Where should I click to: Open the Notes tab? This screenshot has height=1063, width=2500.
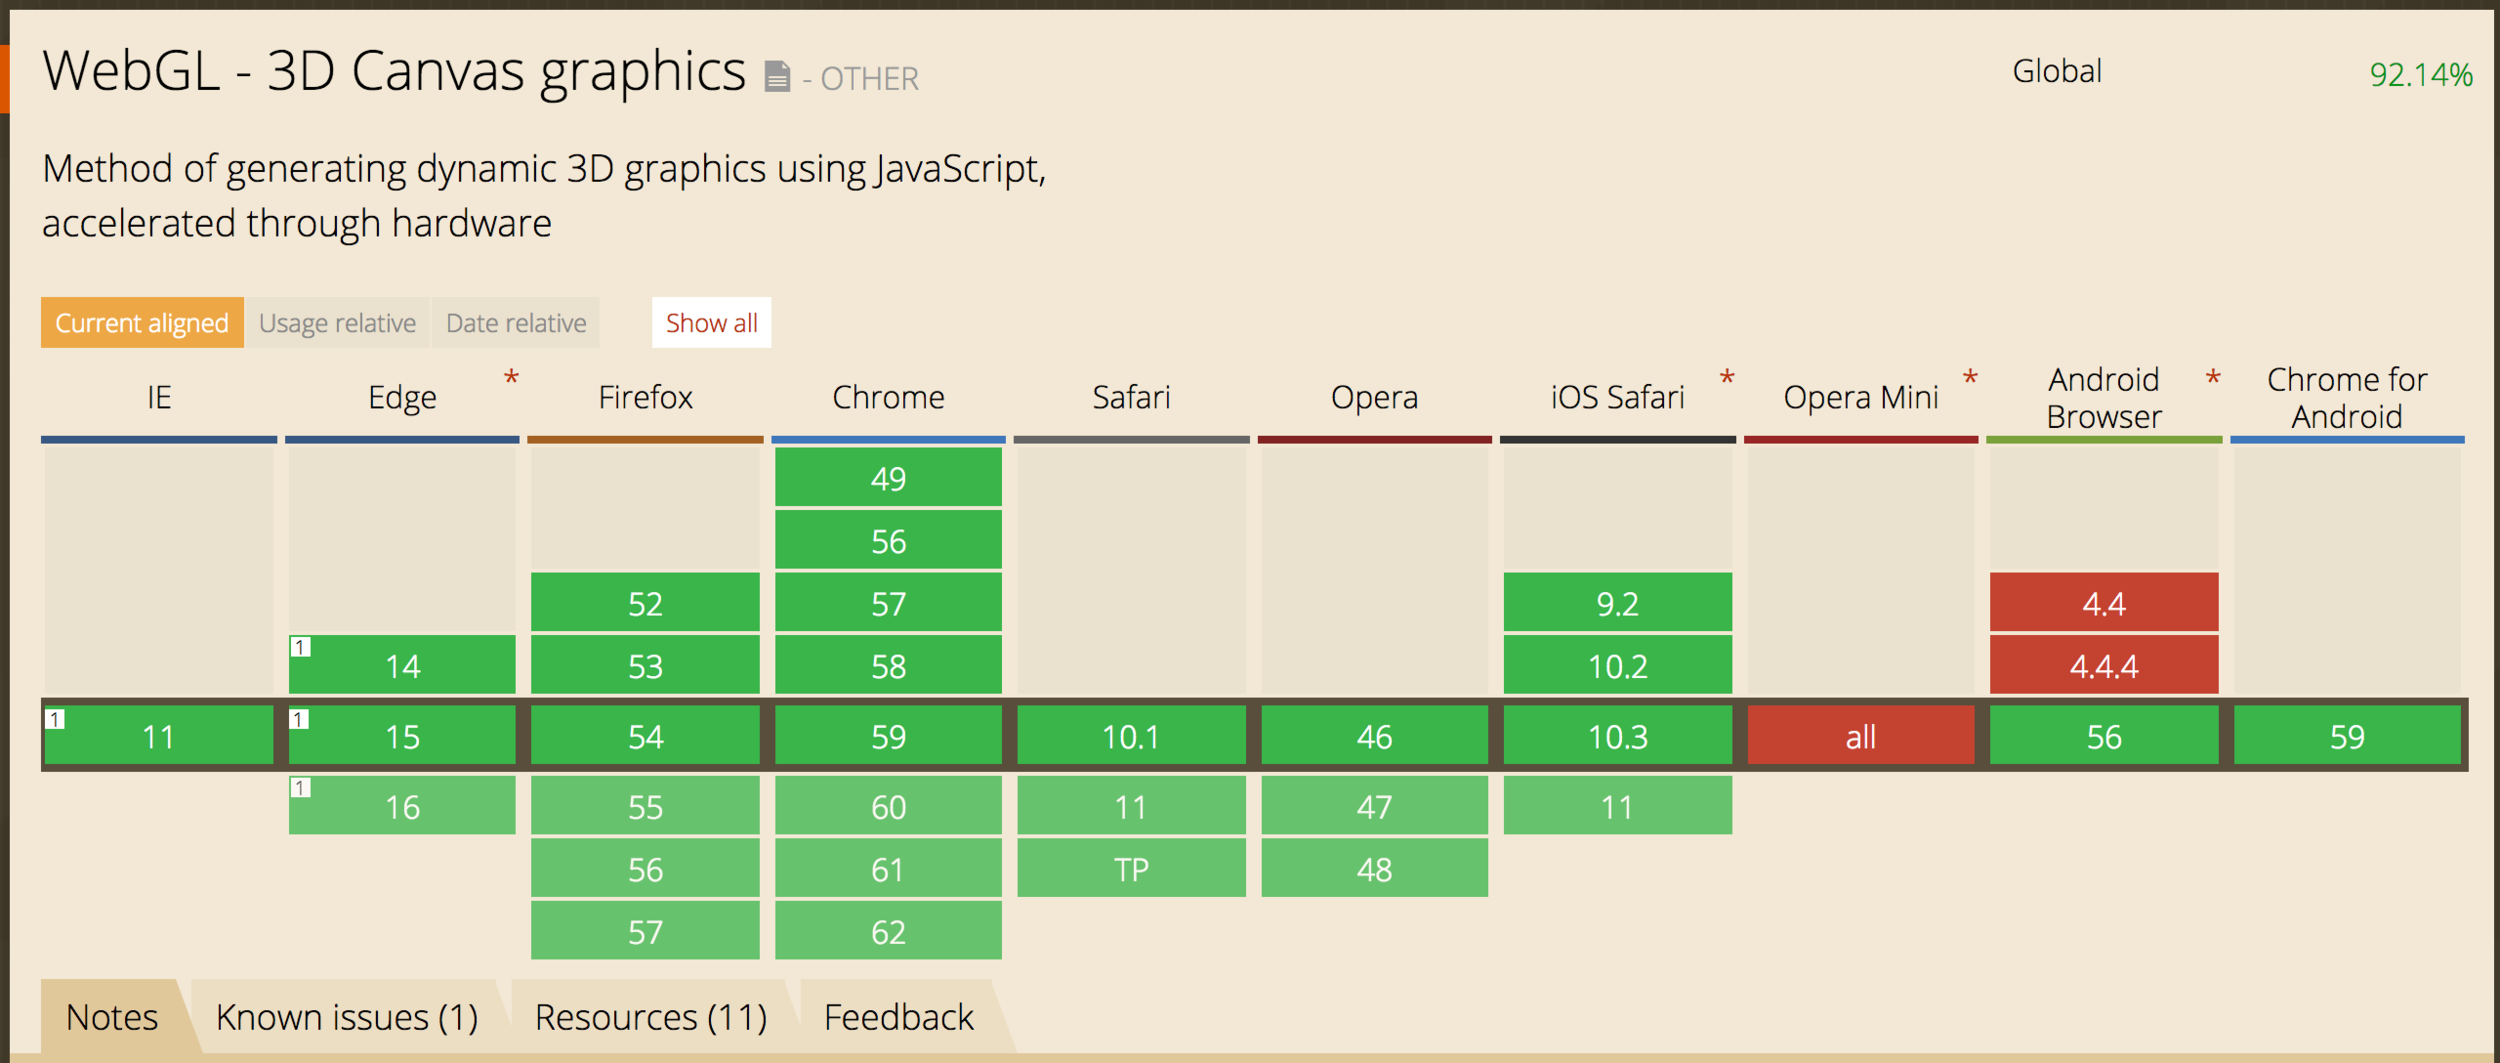(x=112, y=1016)
